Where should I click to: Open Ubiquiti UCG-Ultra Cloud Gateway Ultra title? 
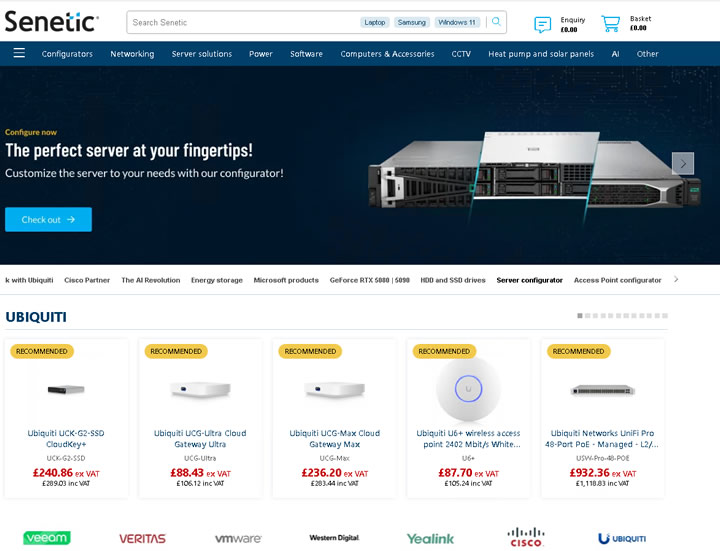[200, 439]
